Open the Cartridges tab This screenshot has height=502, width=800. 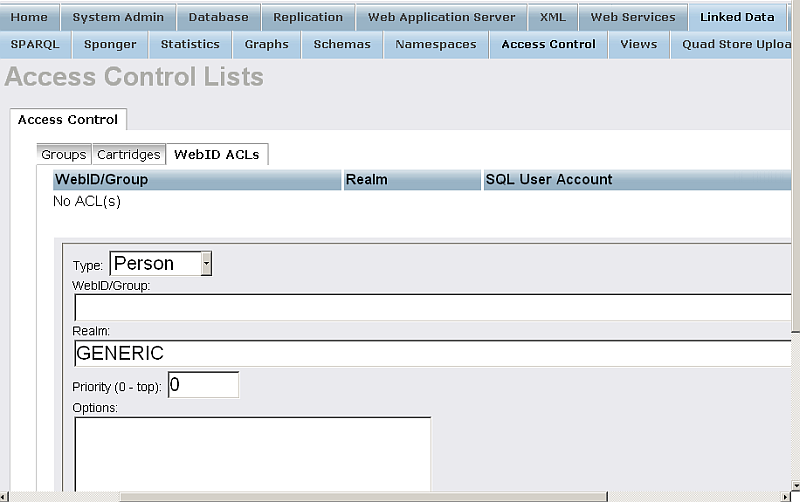point(129,155)
